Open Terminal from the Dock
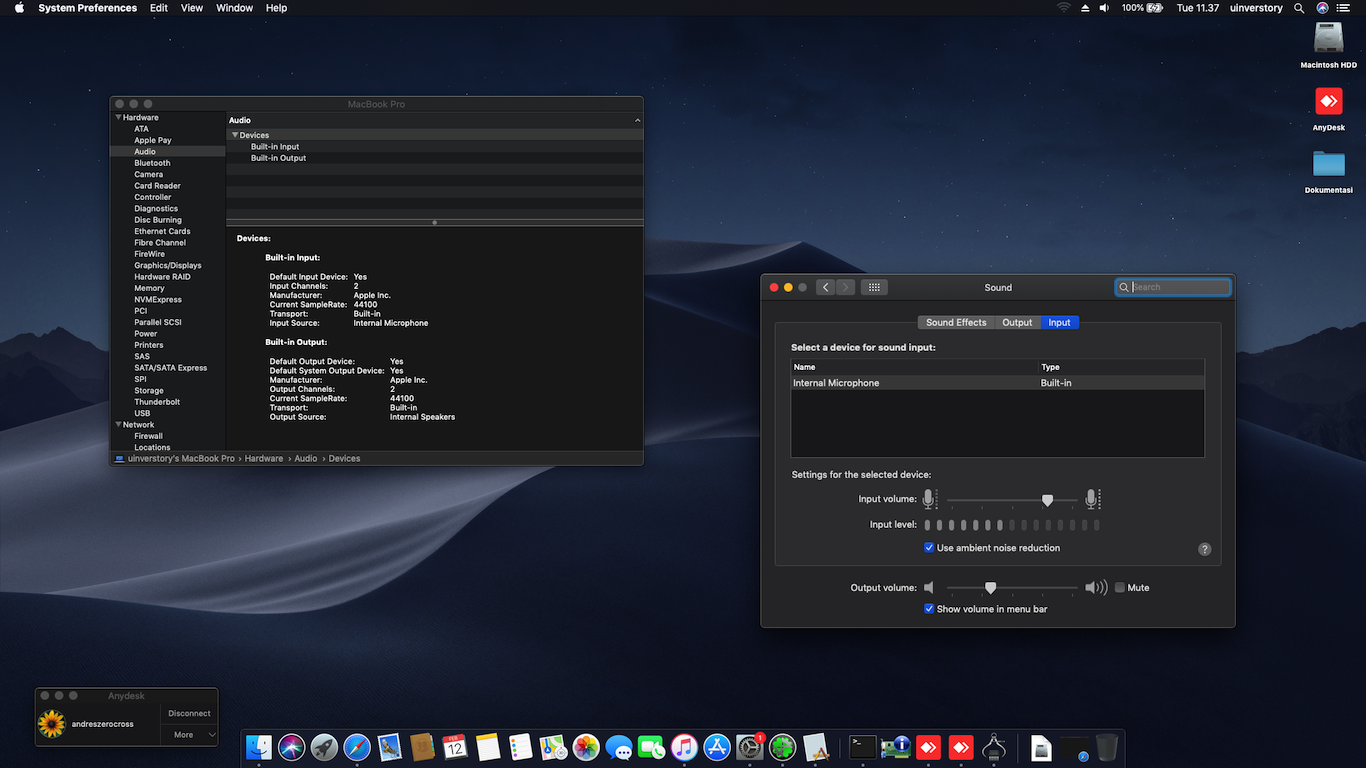The image size is (1366, 768). tap(863, 746)
